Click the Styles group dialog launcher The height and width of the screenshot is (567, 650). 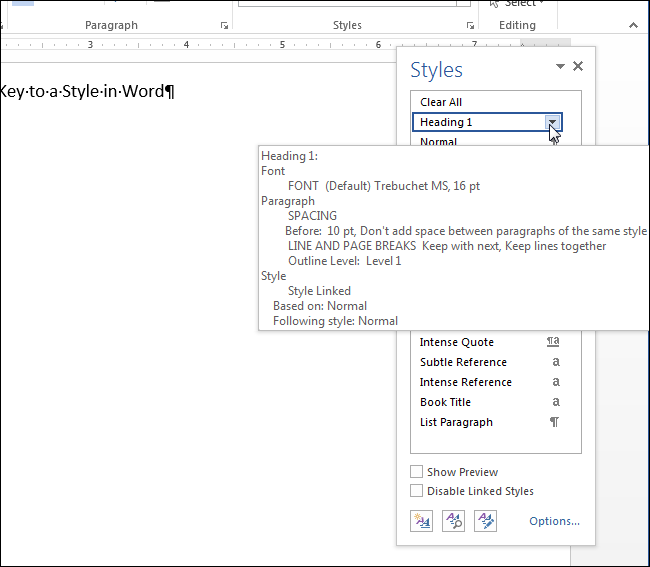tap(470, 26)
